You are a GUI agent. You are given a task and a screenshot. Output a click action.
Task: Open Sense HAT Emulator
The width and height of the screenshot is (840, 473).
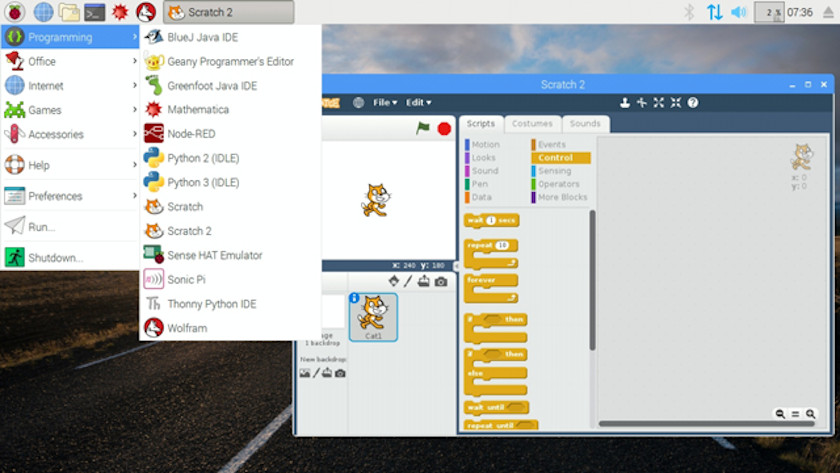(230, 255)
